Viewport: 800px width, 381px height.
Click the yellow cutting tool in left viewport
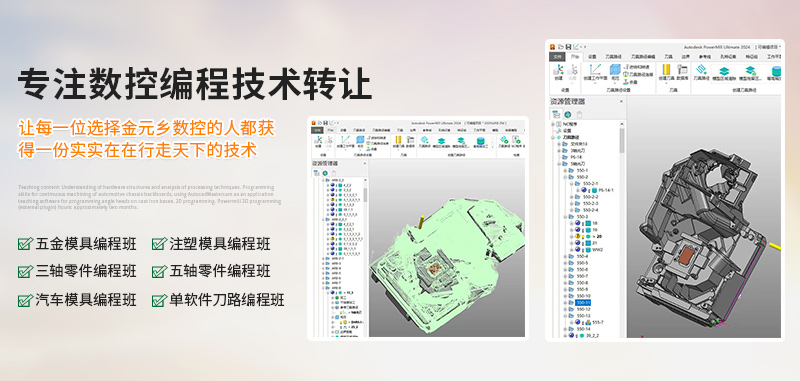coord(421,222)
